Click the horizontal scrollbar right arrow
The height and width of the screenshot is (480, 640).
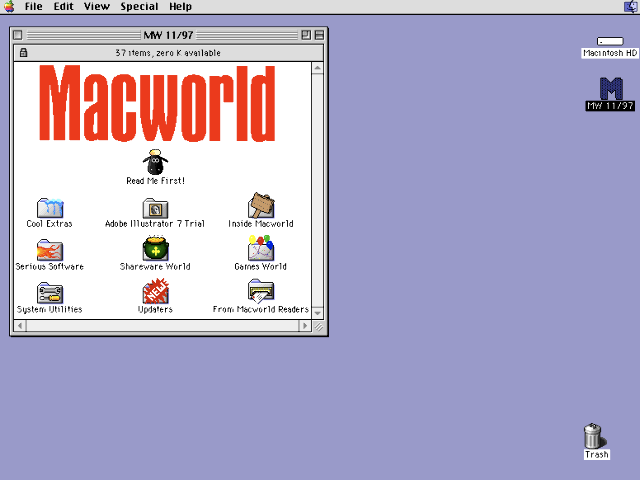[x=304, y=326]
